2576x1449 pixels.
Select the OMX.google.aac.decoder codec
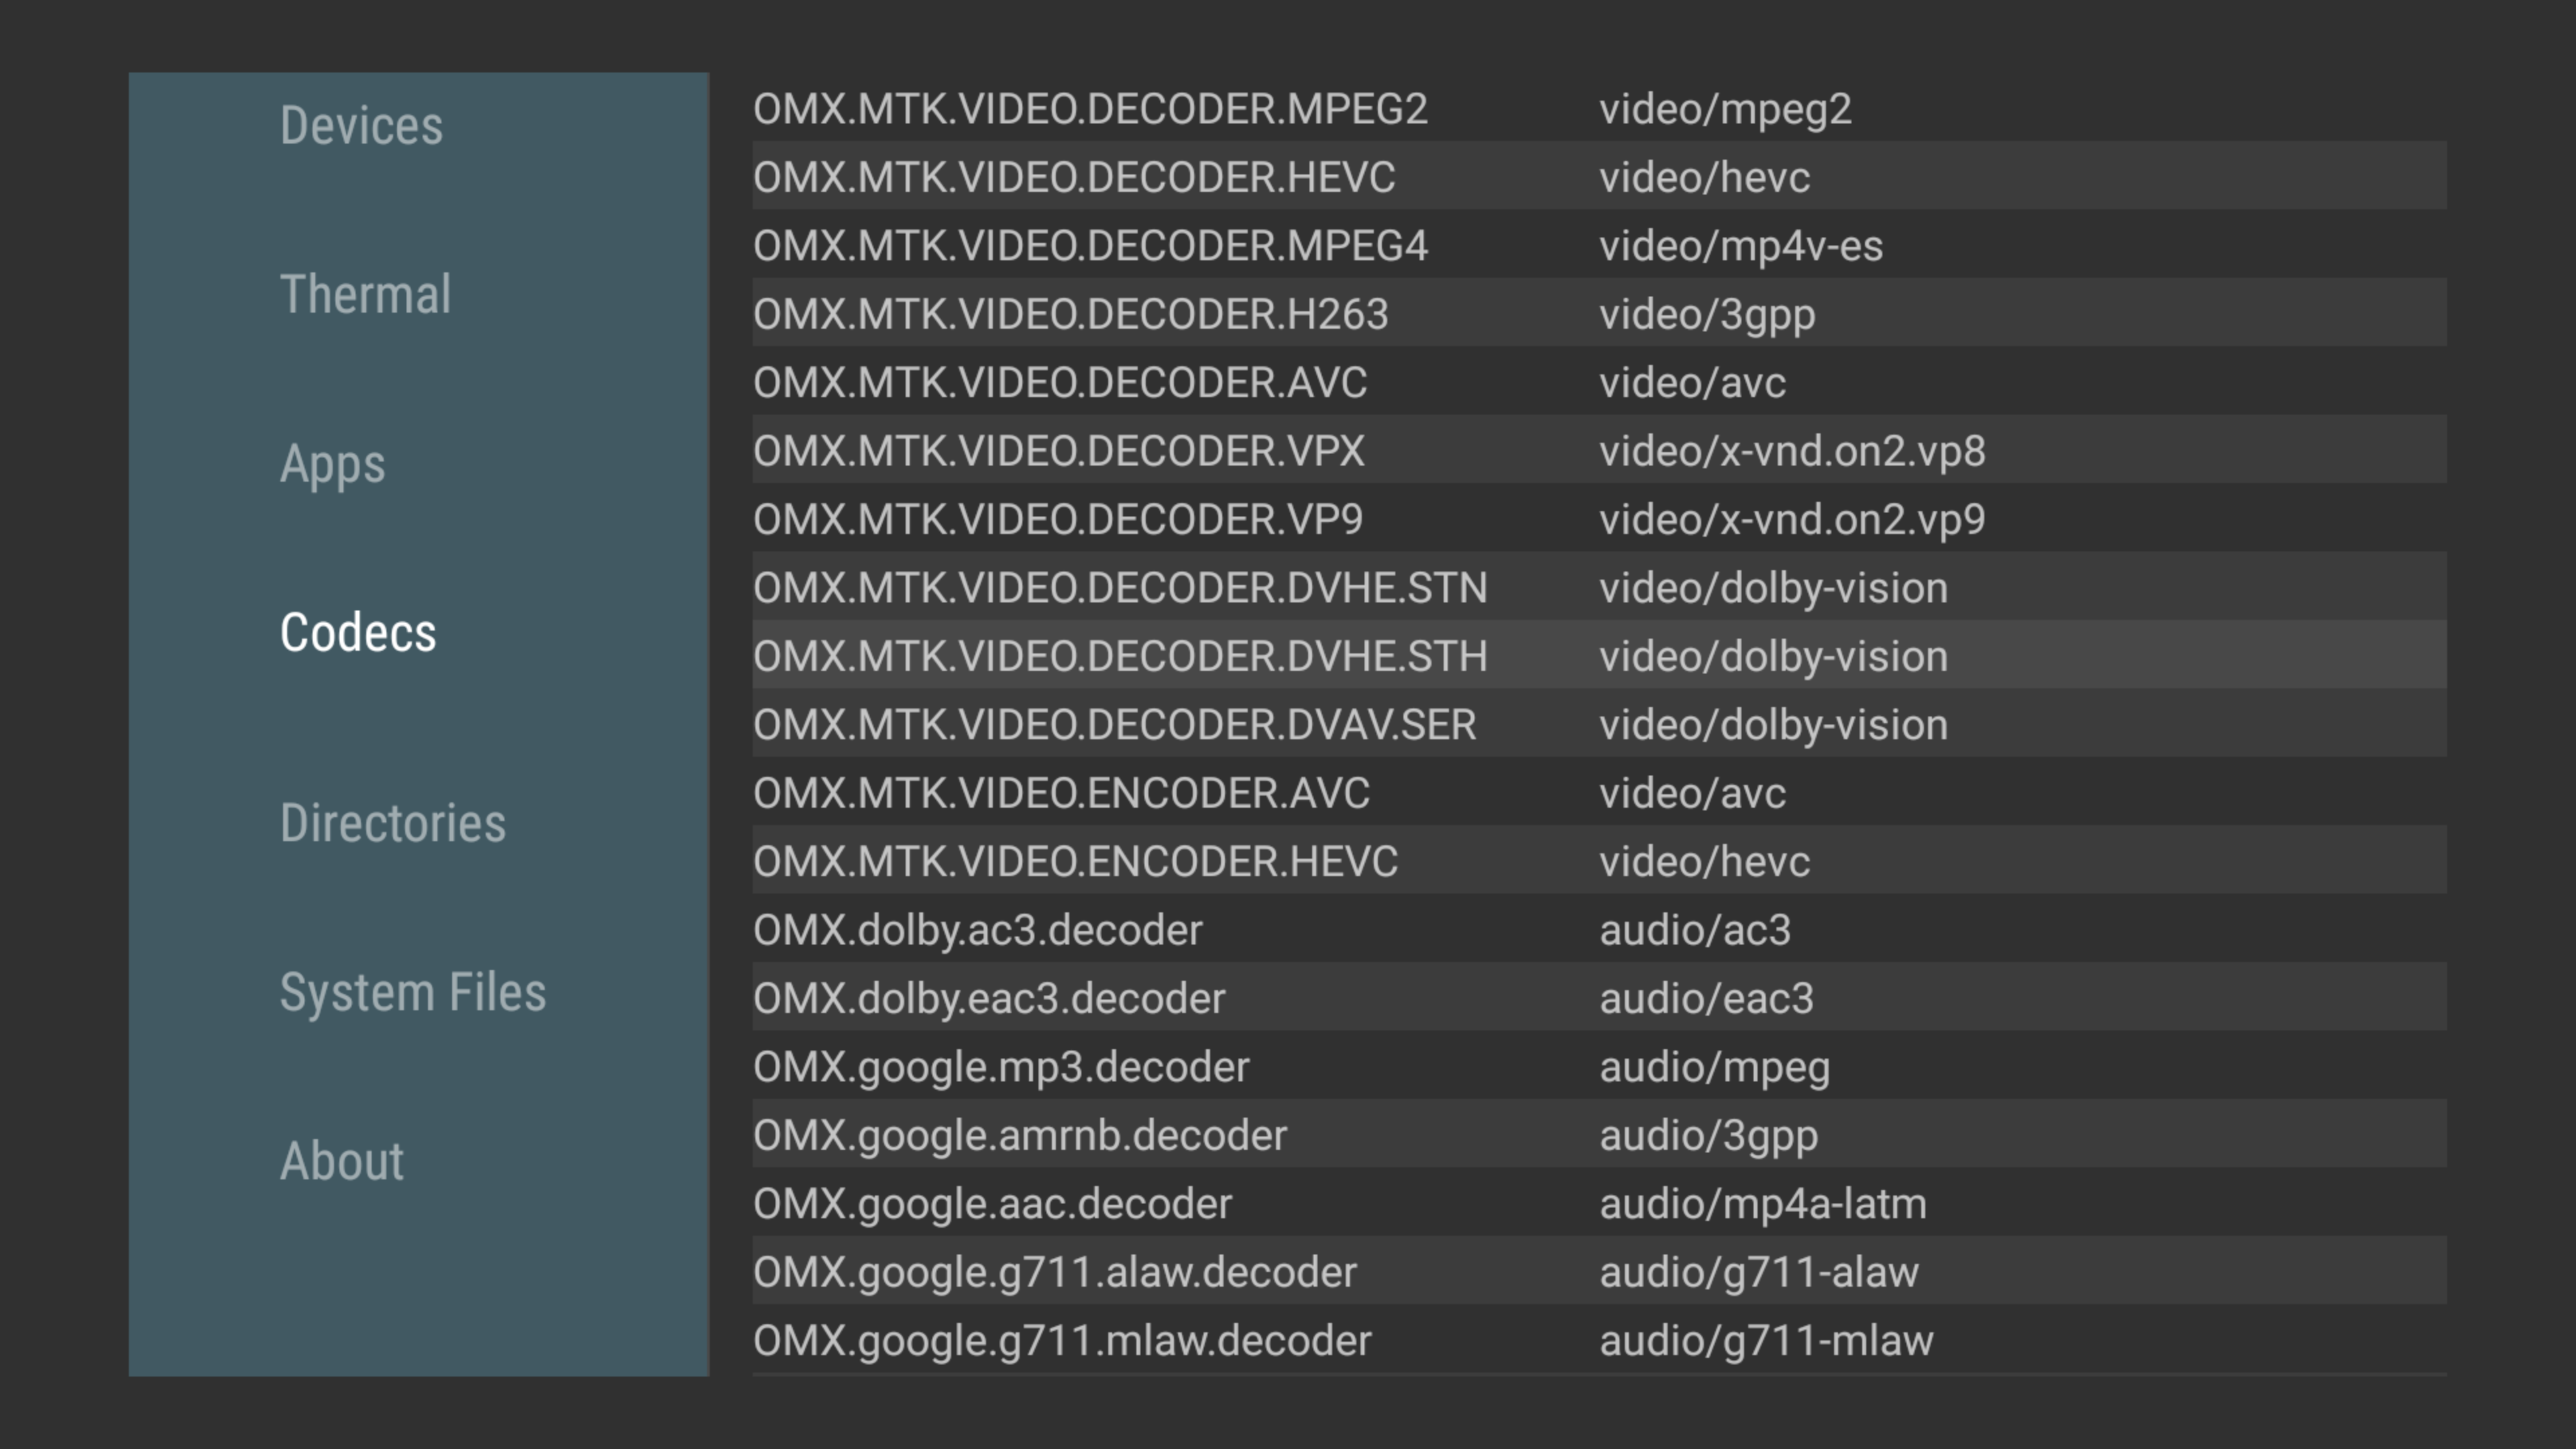[1599, 1203]
